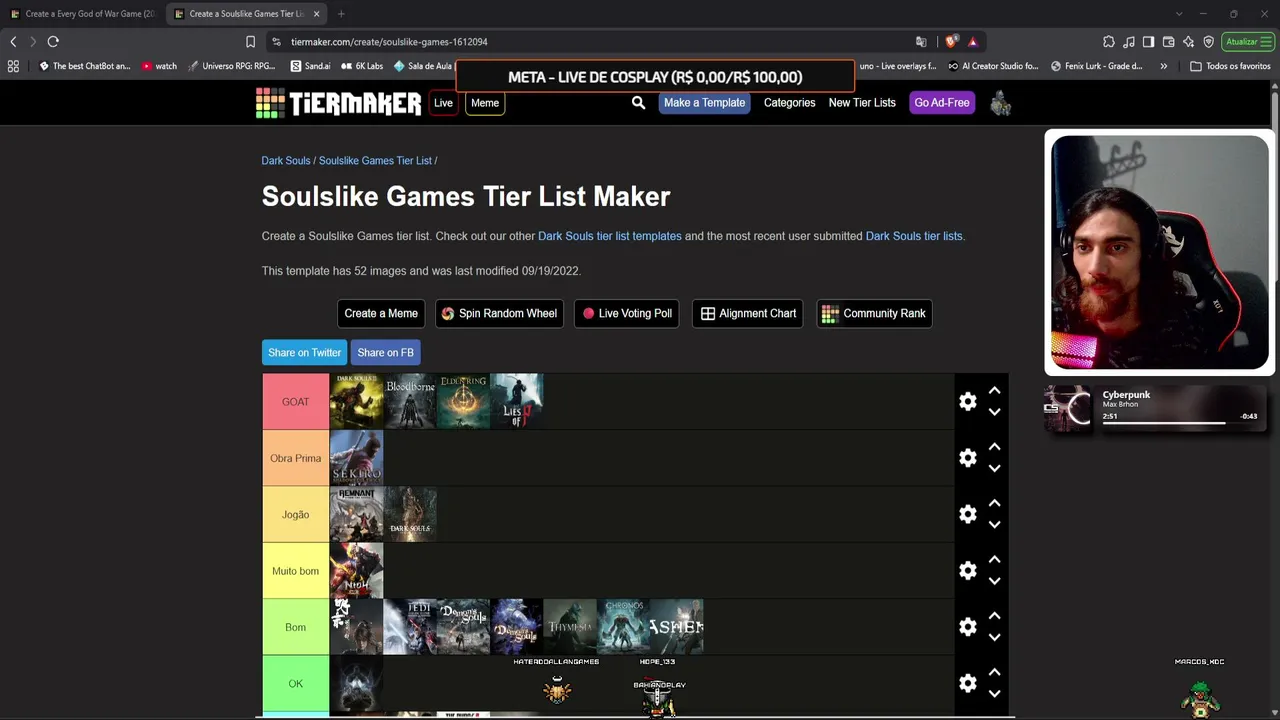Click the Atualizar browser update button
The image size is (1280, 720).
pyautogui.click(x=1249, y=41)
